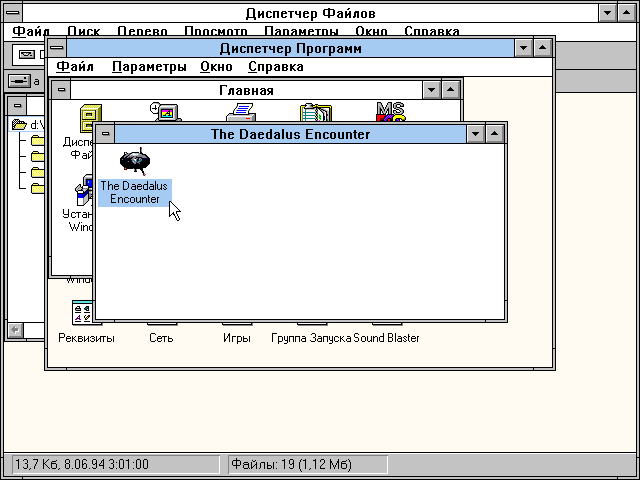Select the Clipboard Viewer icon in Главная
The height and width of the screenshot is (480, 640).
(x=316, y=112)
